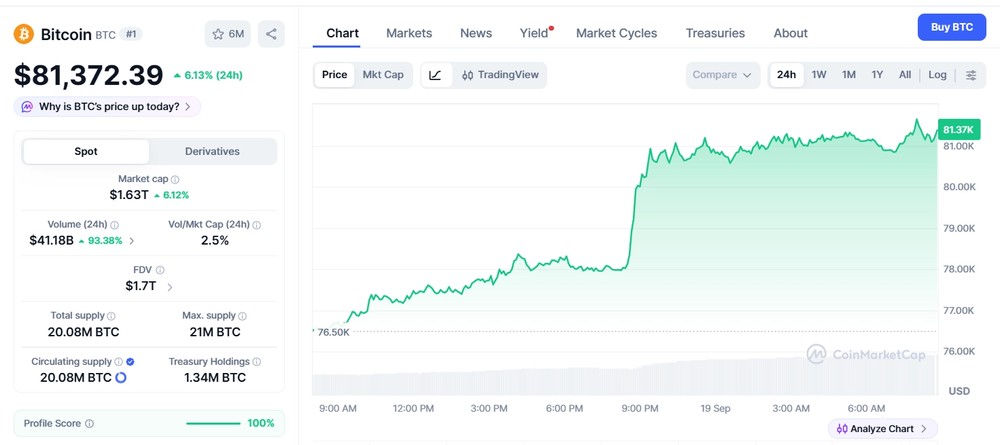Viewport: 1000px width, 445px height.
Task: Switch to TradingView candlestick chart
Action: tap(500, 75)
